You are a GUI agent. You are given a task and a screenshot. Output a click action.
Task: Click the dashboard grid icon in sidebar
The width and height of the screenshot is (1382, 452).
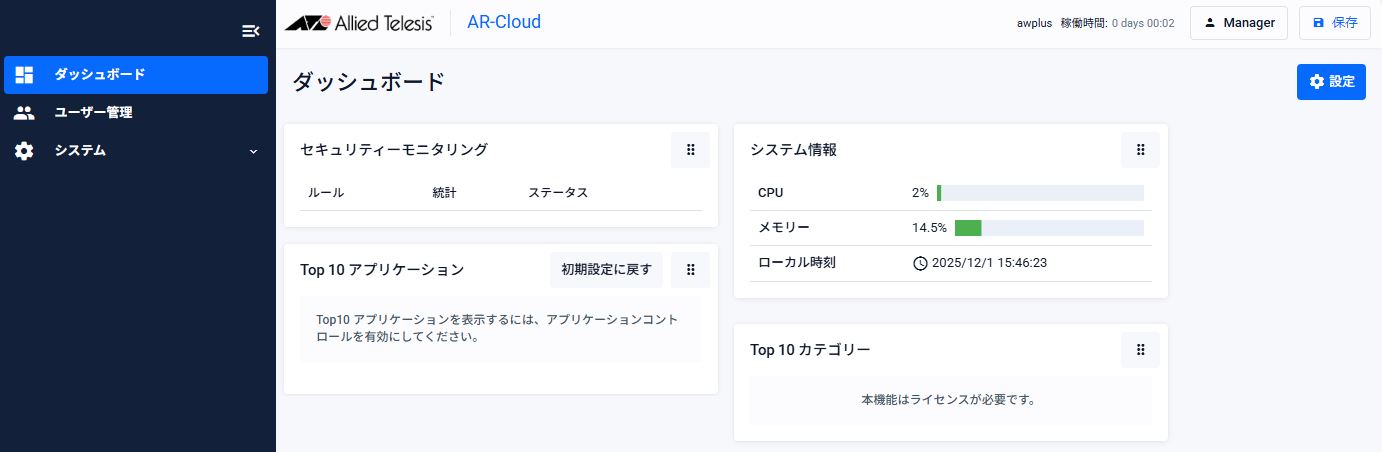24,75
